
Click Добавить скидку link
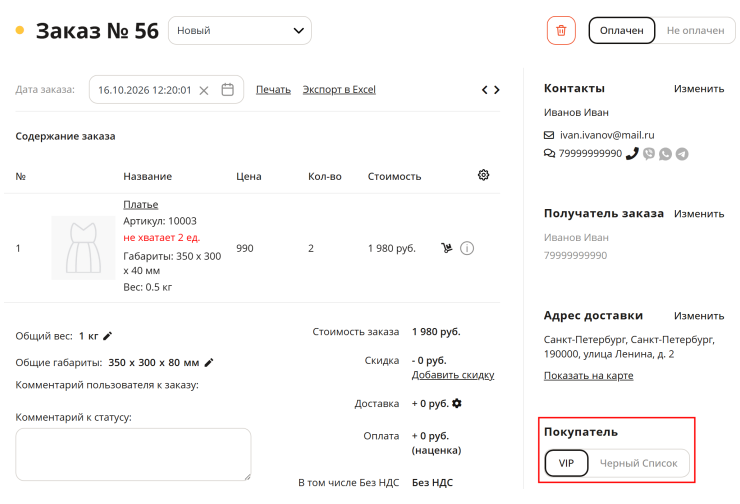[453, 375]
